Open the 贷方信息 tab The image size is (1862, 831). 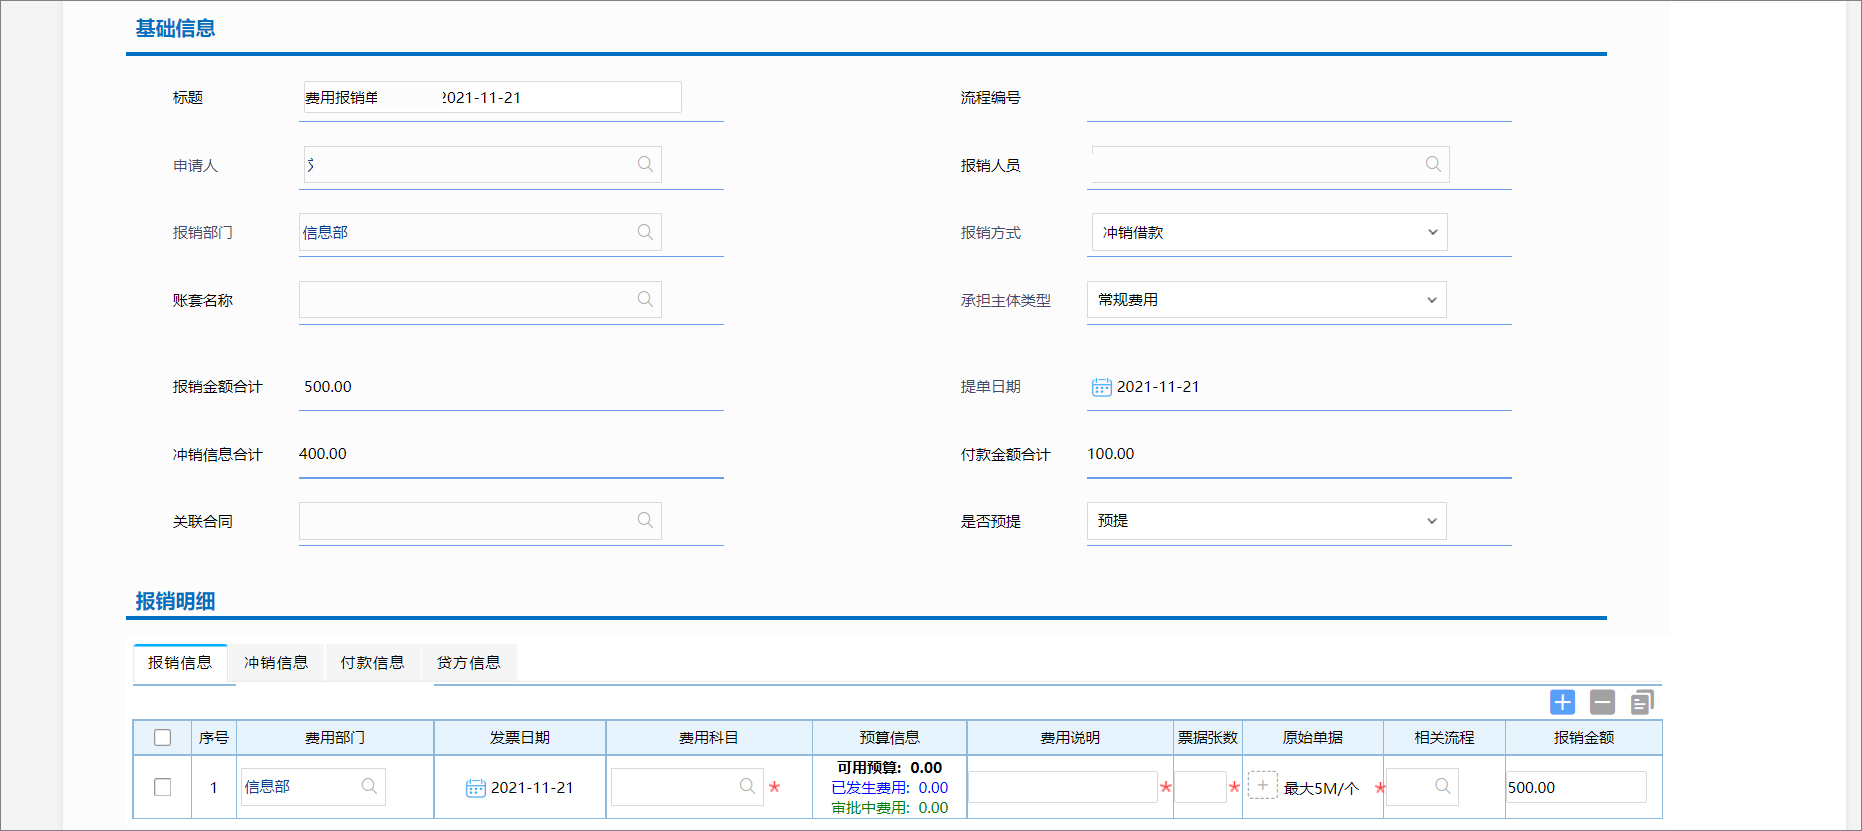click(x=468, y=663)
